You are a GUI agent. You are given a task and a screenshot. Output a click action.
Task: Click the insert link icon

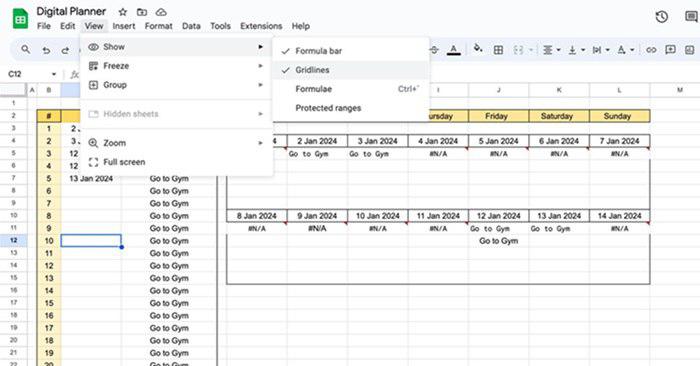[x=651, y=50]
